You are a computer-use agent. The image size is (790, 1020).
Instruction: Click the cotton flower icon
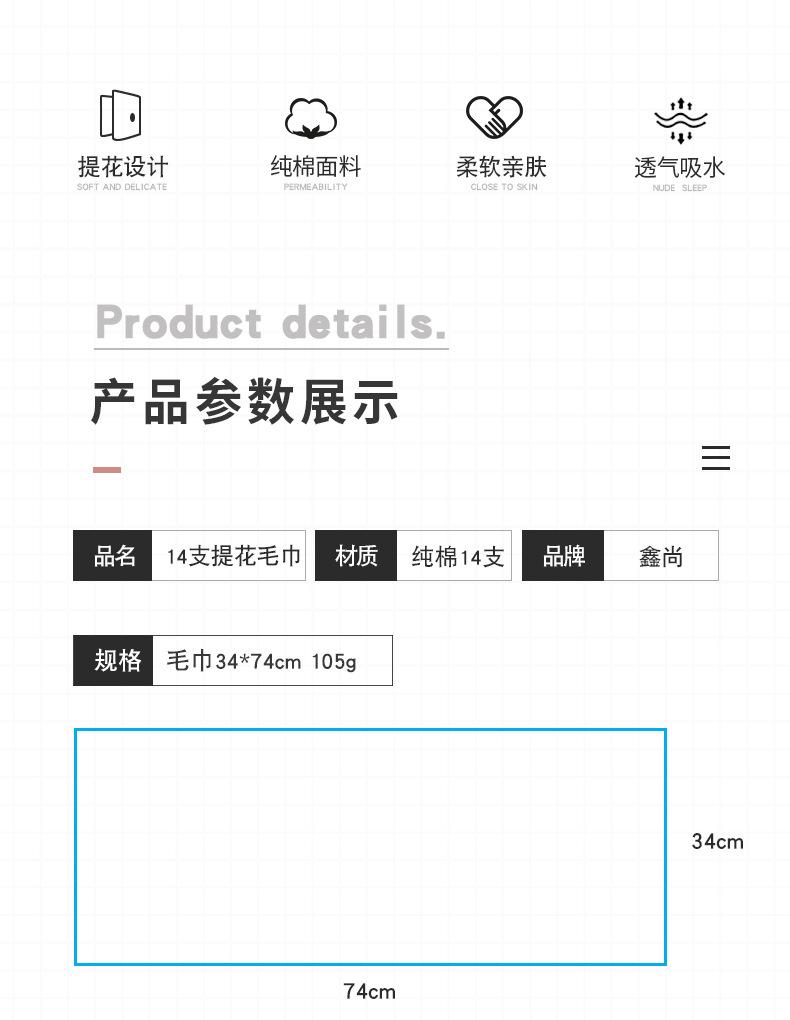coord(311,118)
